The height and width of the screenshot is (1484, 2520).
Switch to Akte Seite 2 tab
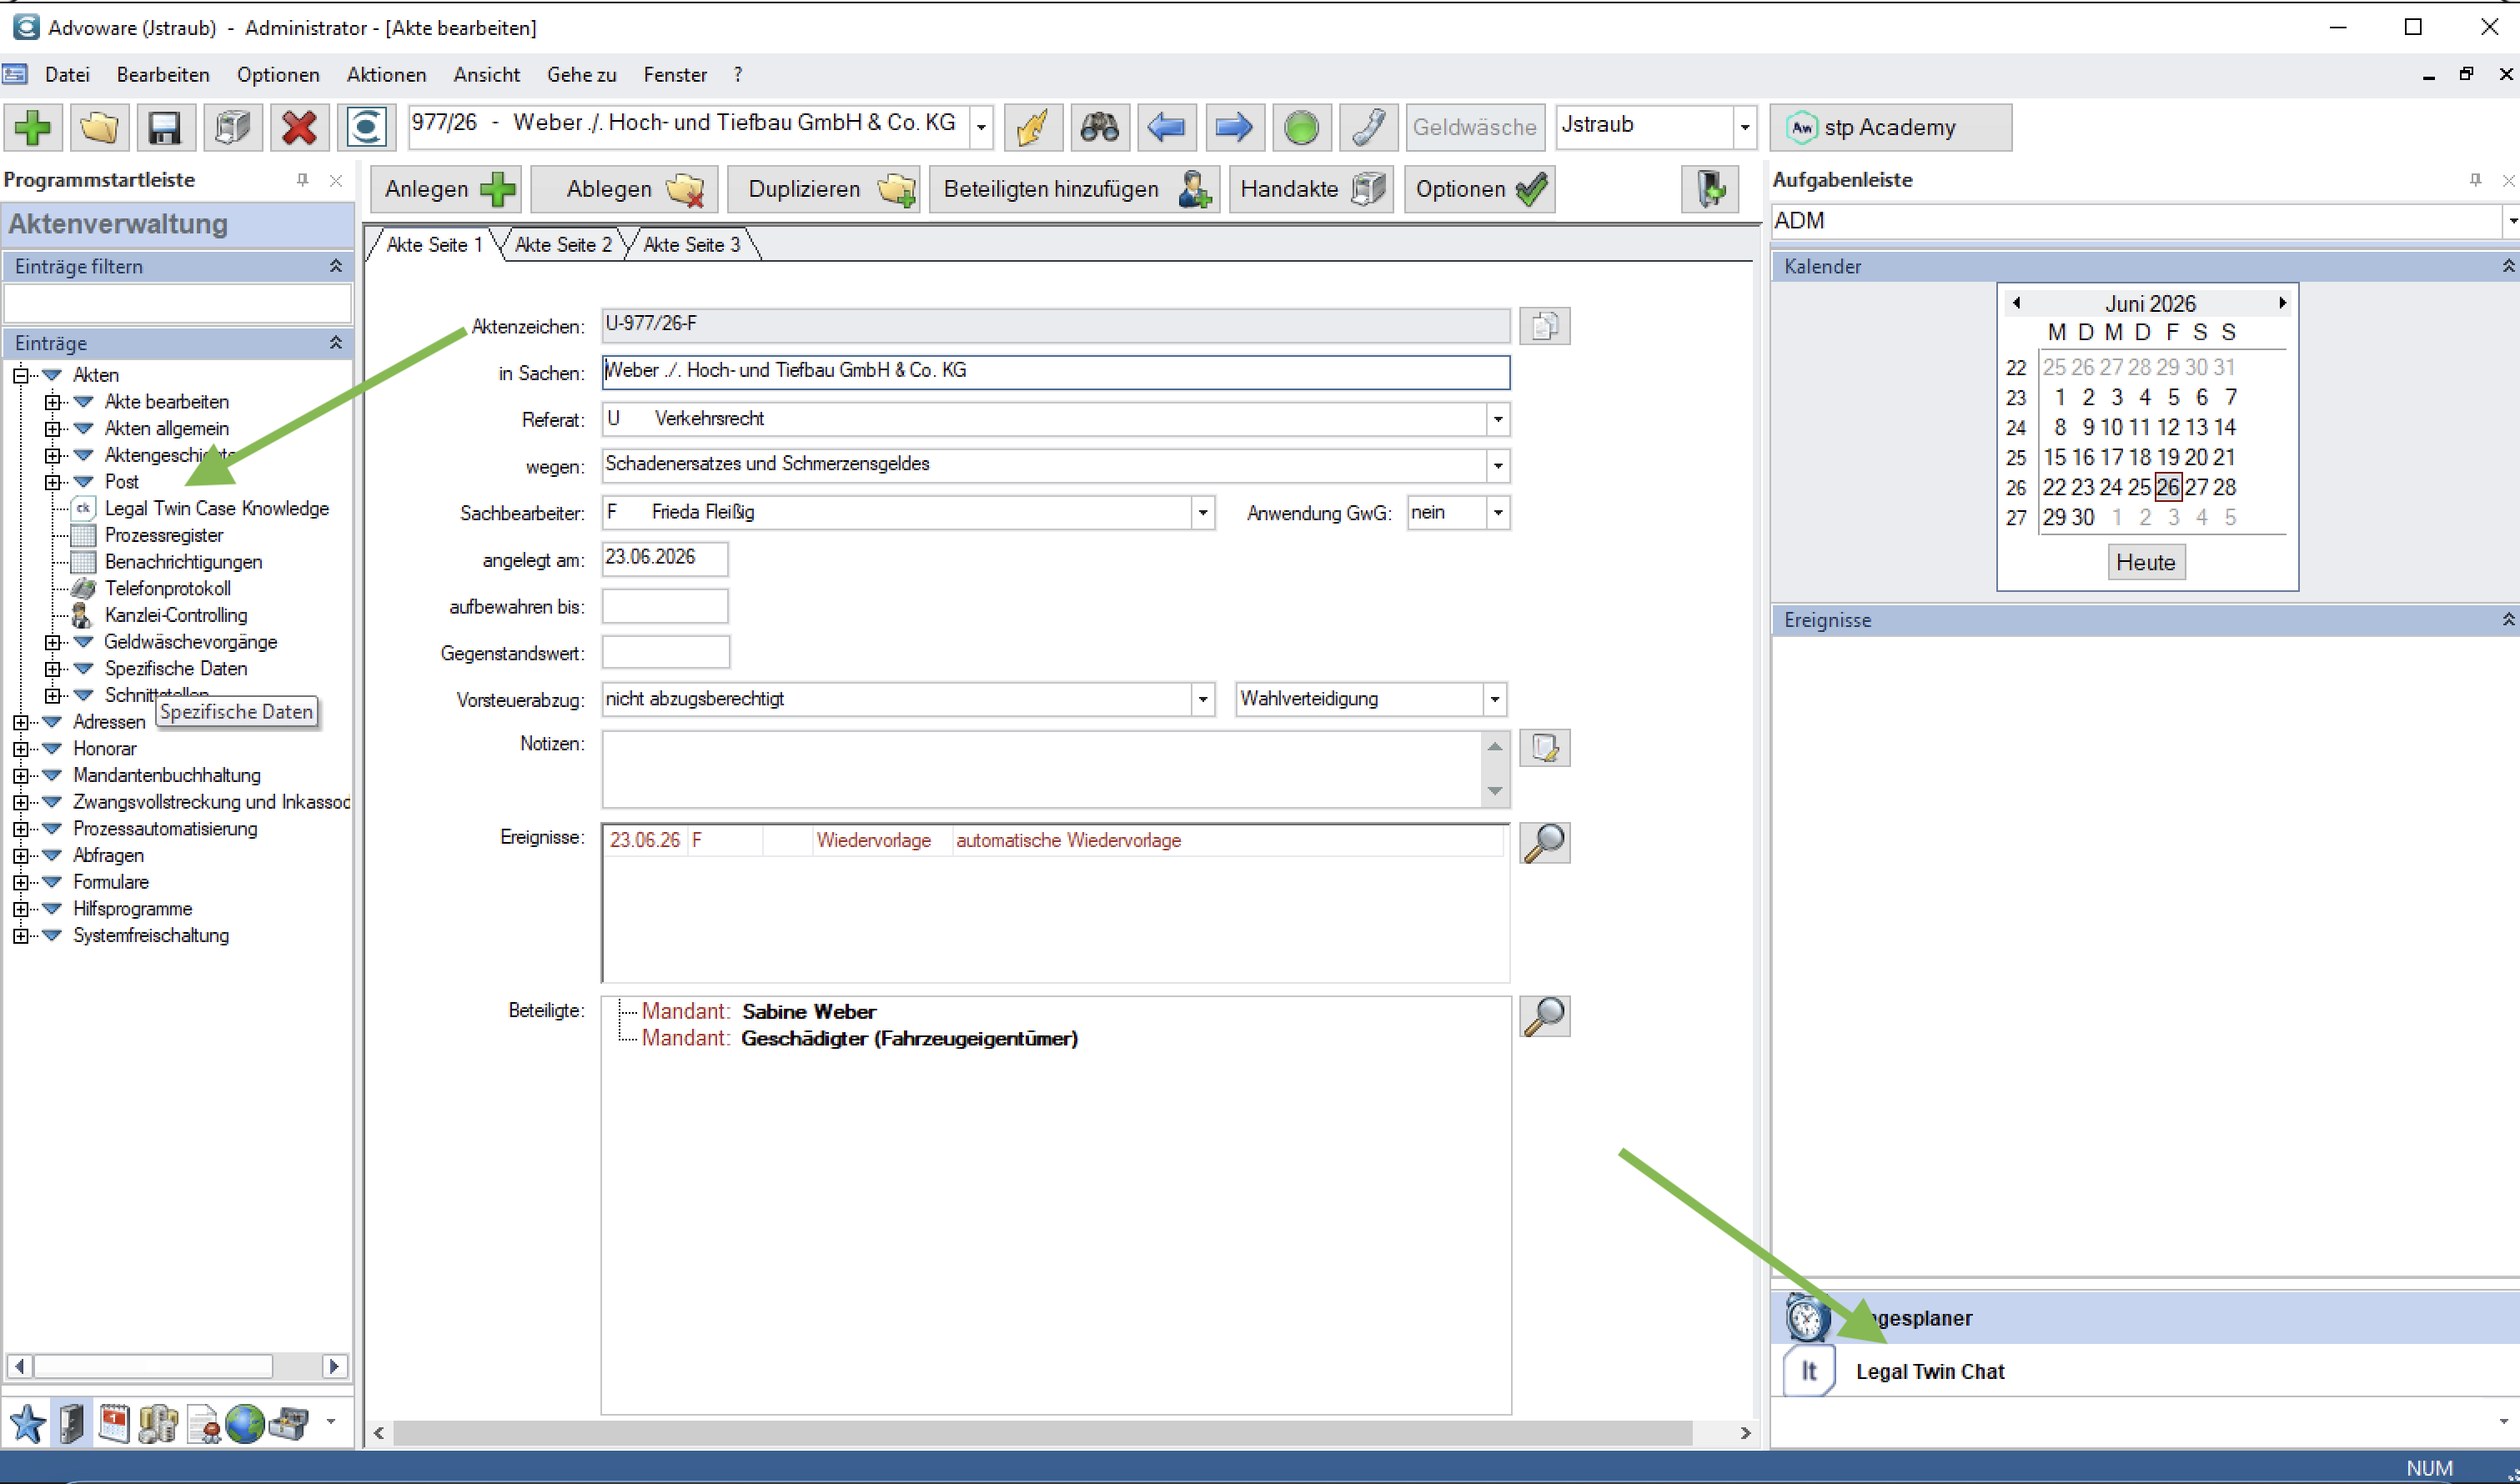pos(563,245)
